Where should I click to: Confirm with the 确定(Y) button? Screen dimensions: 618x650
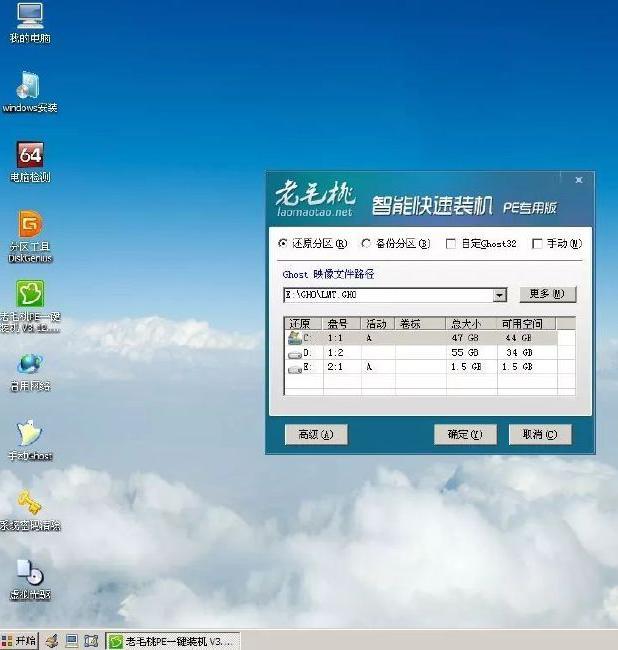pyautogui.click(x=465, y=434)
